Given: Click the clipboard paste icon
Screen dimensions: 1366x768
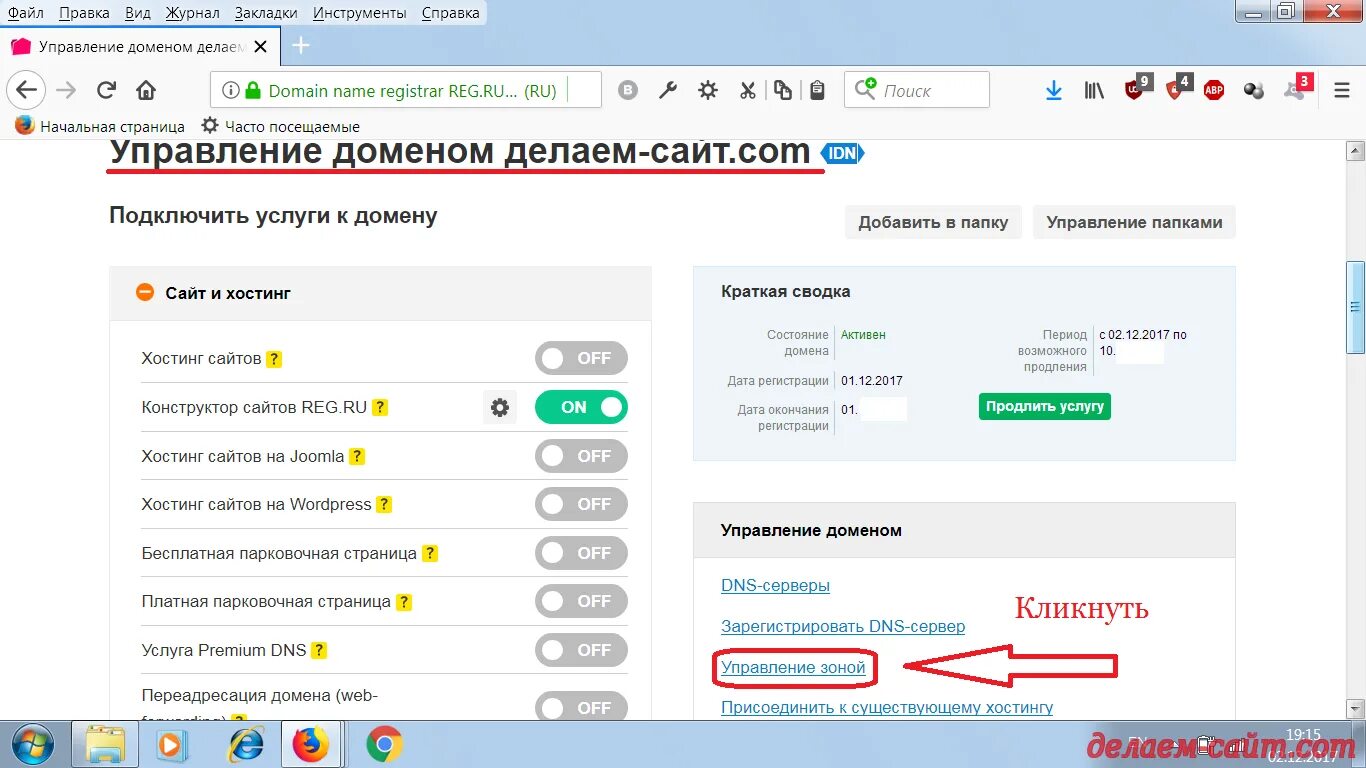Looking at the screenshot, I should tap(817, 91).
